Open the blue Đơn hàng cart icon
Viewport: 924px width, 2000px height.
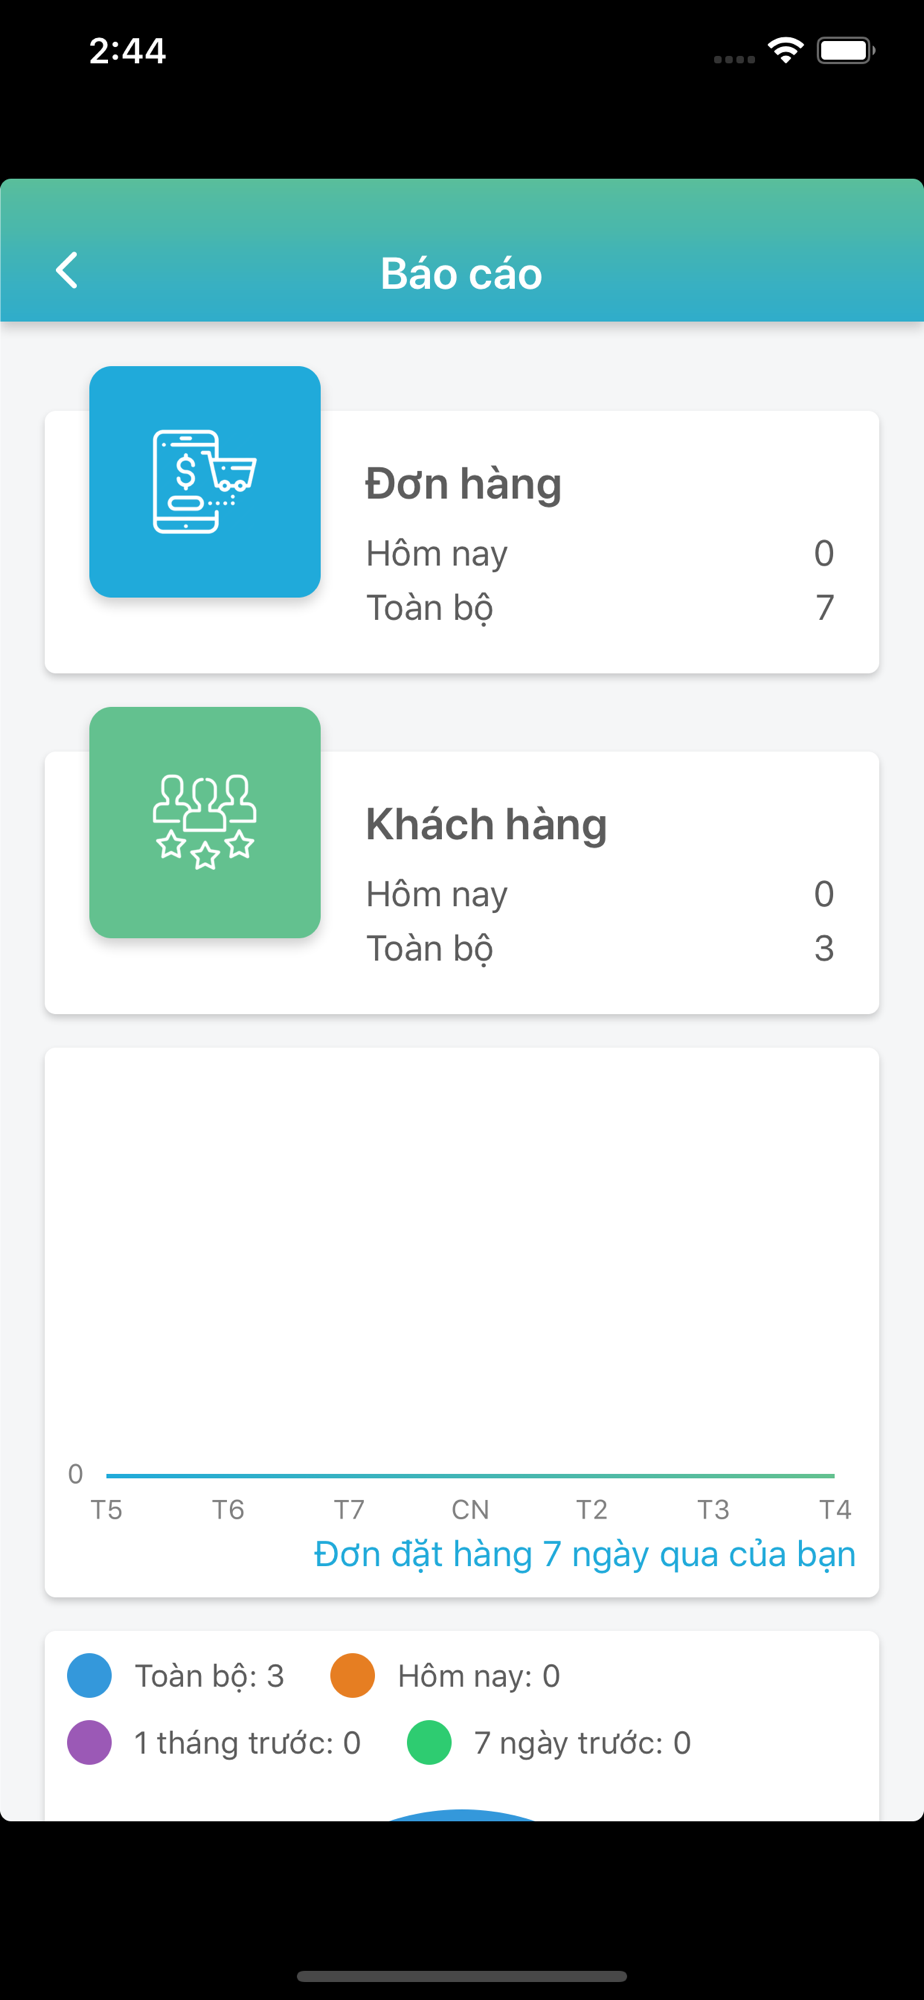pos(205,482)
